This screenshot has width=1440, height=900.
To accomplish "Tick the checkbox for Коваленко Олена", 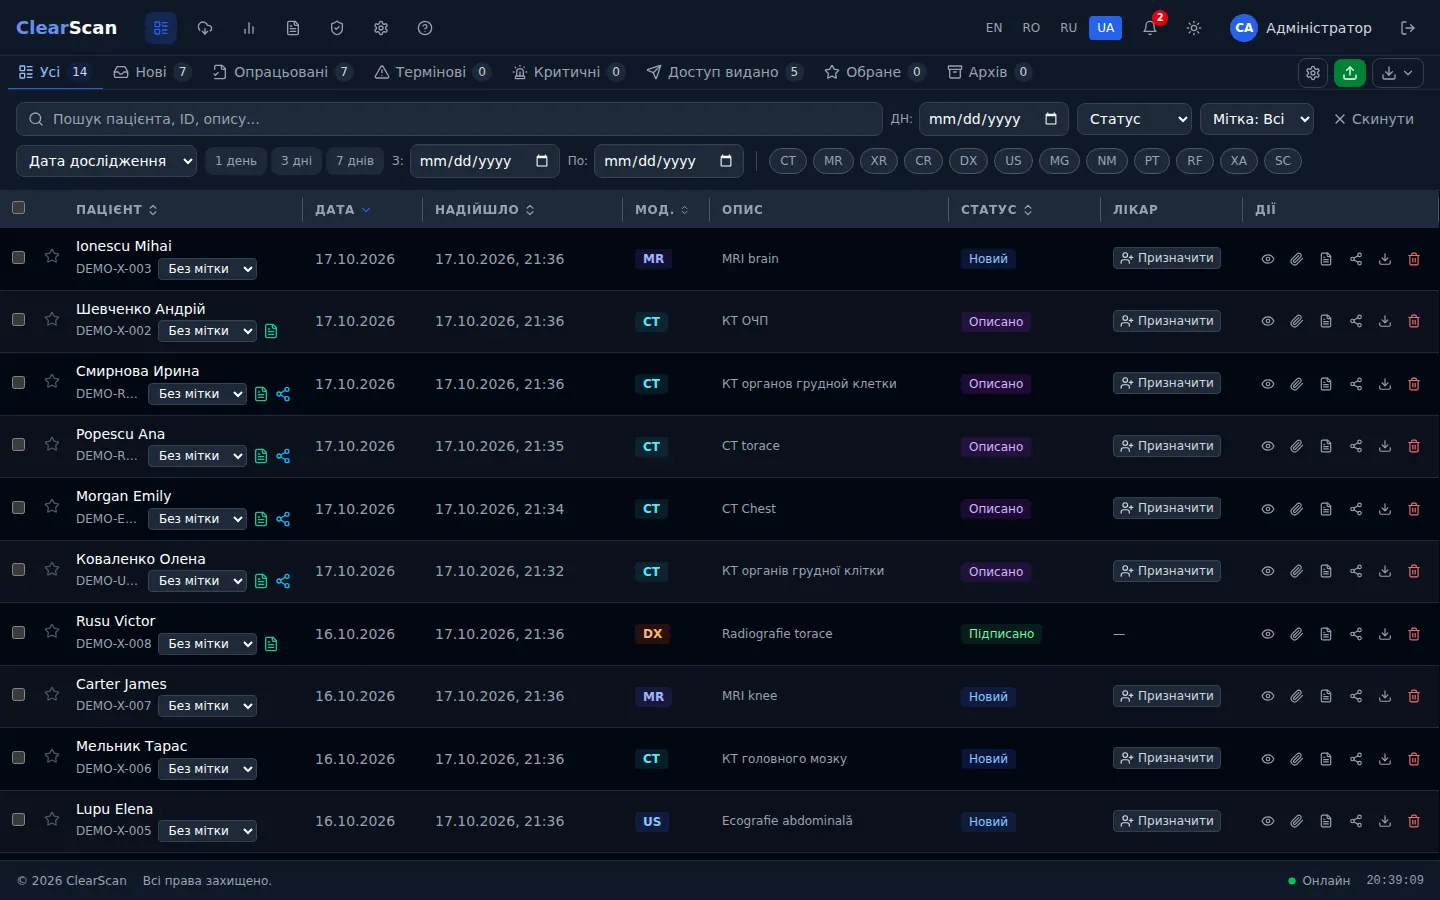I will 18,569.
